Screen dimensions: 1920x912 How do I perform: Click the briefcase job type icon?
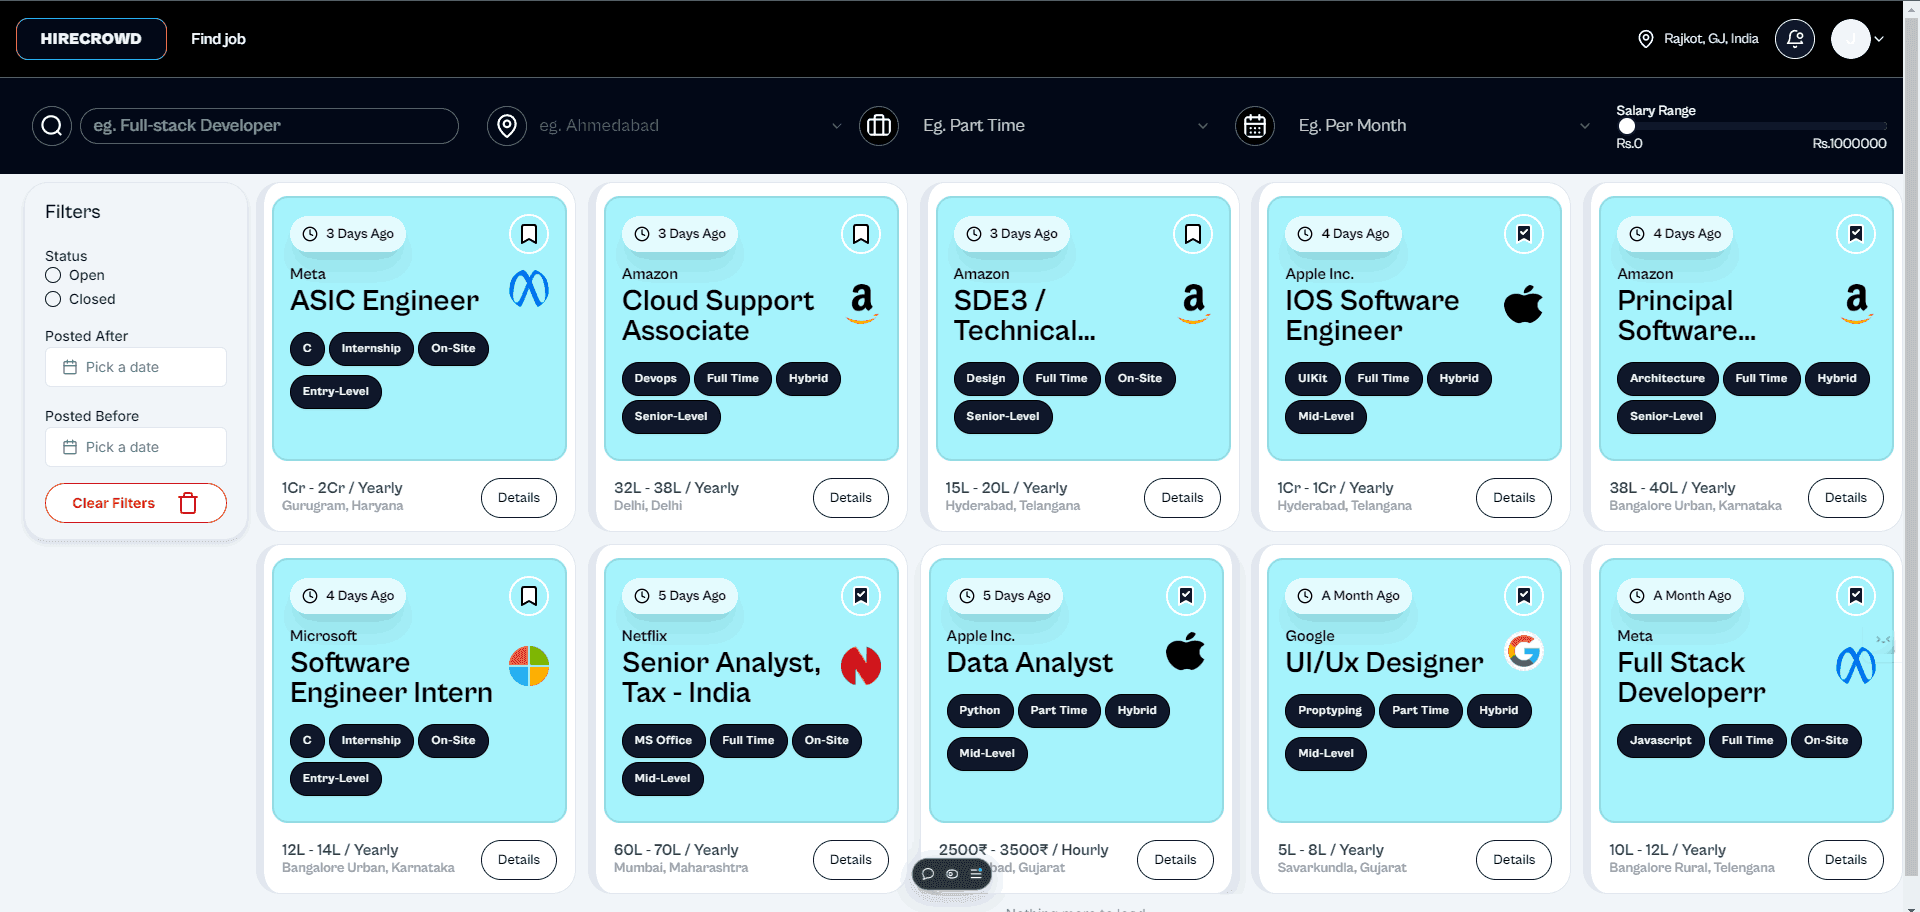879,126
